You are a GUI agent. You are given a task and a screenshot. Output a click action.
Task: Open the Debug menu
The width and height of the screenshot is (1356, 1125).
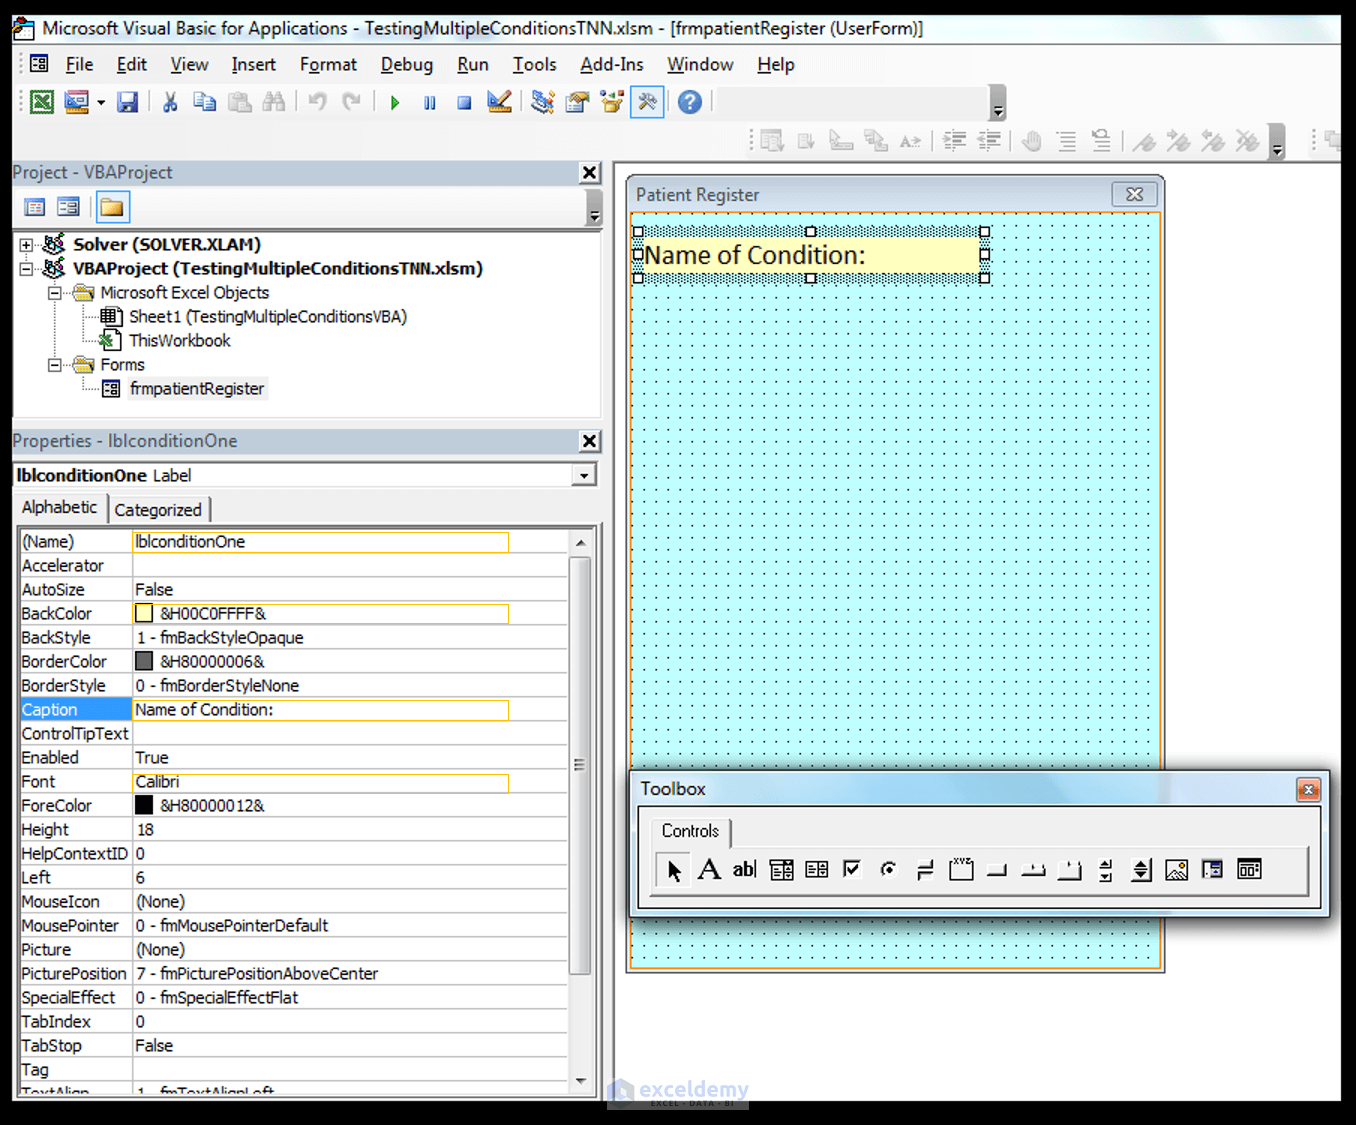(406, 65)
